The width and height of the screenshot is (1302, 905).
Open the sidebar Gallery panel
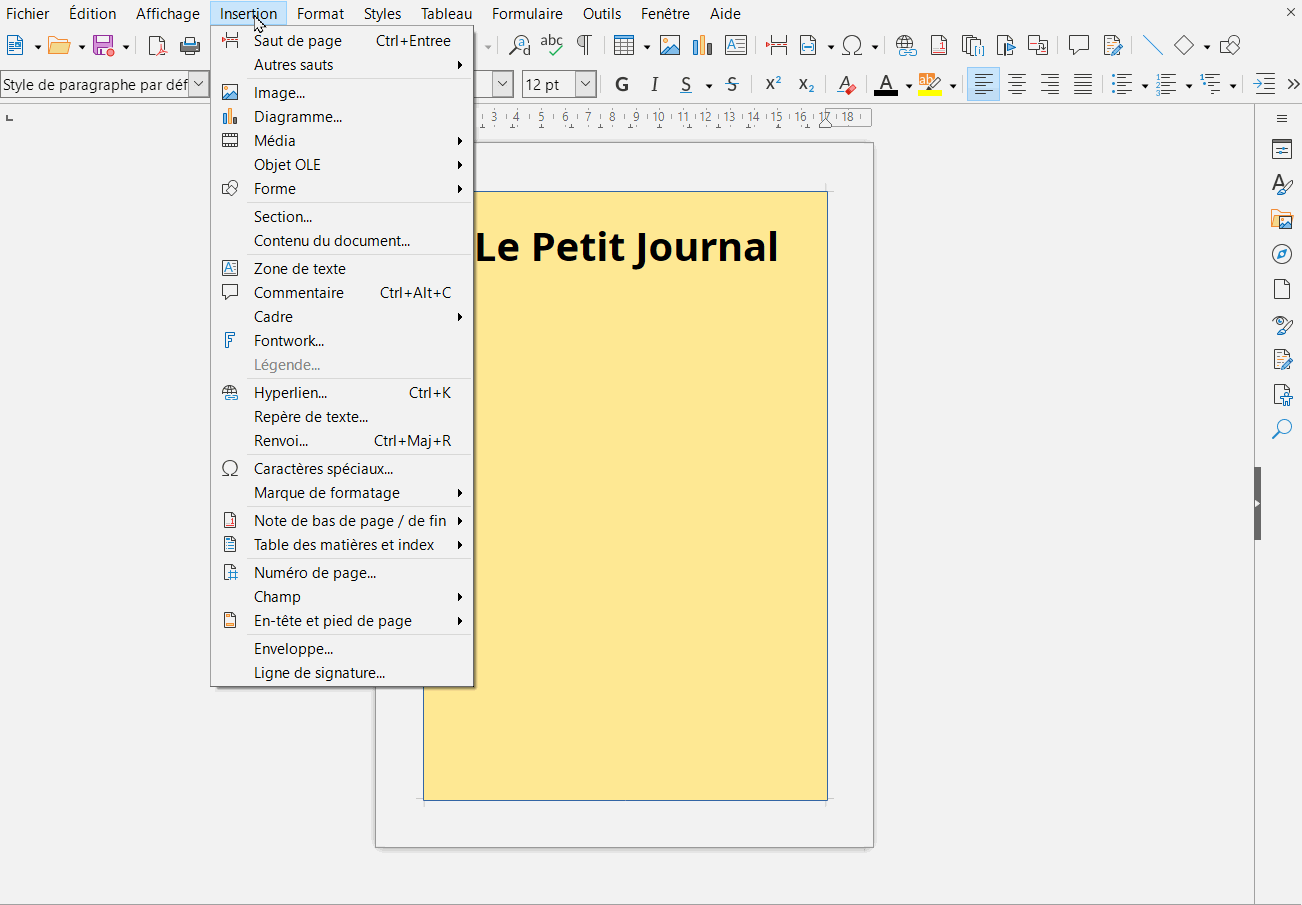(1282, 219)
